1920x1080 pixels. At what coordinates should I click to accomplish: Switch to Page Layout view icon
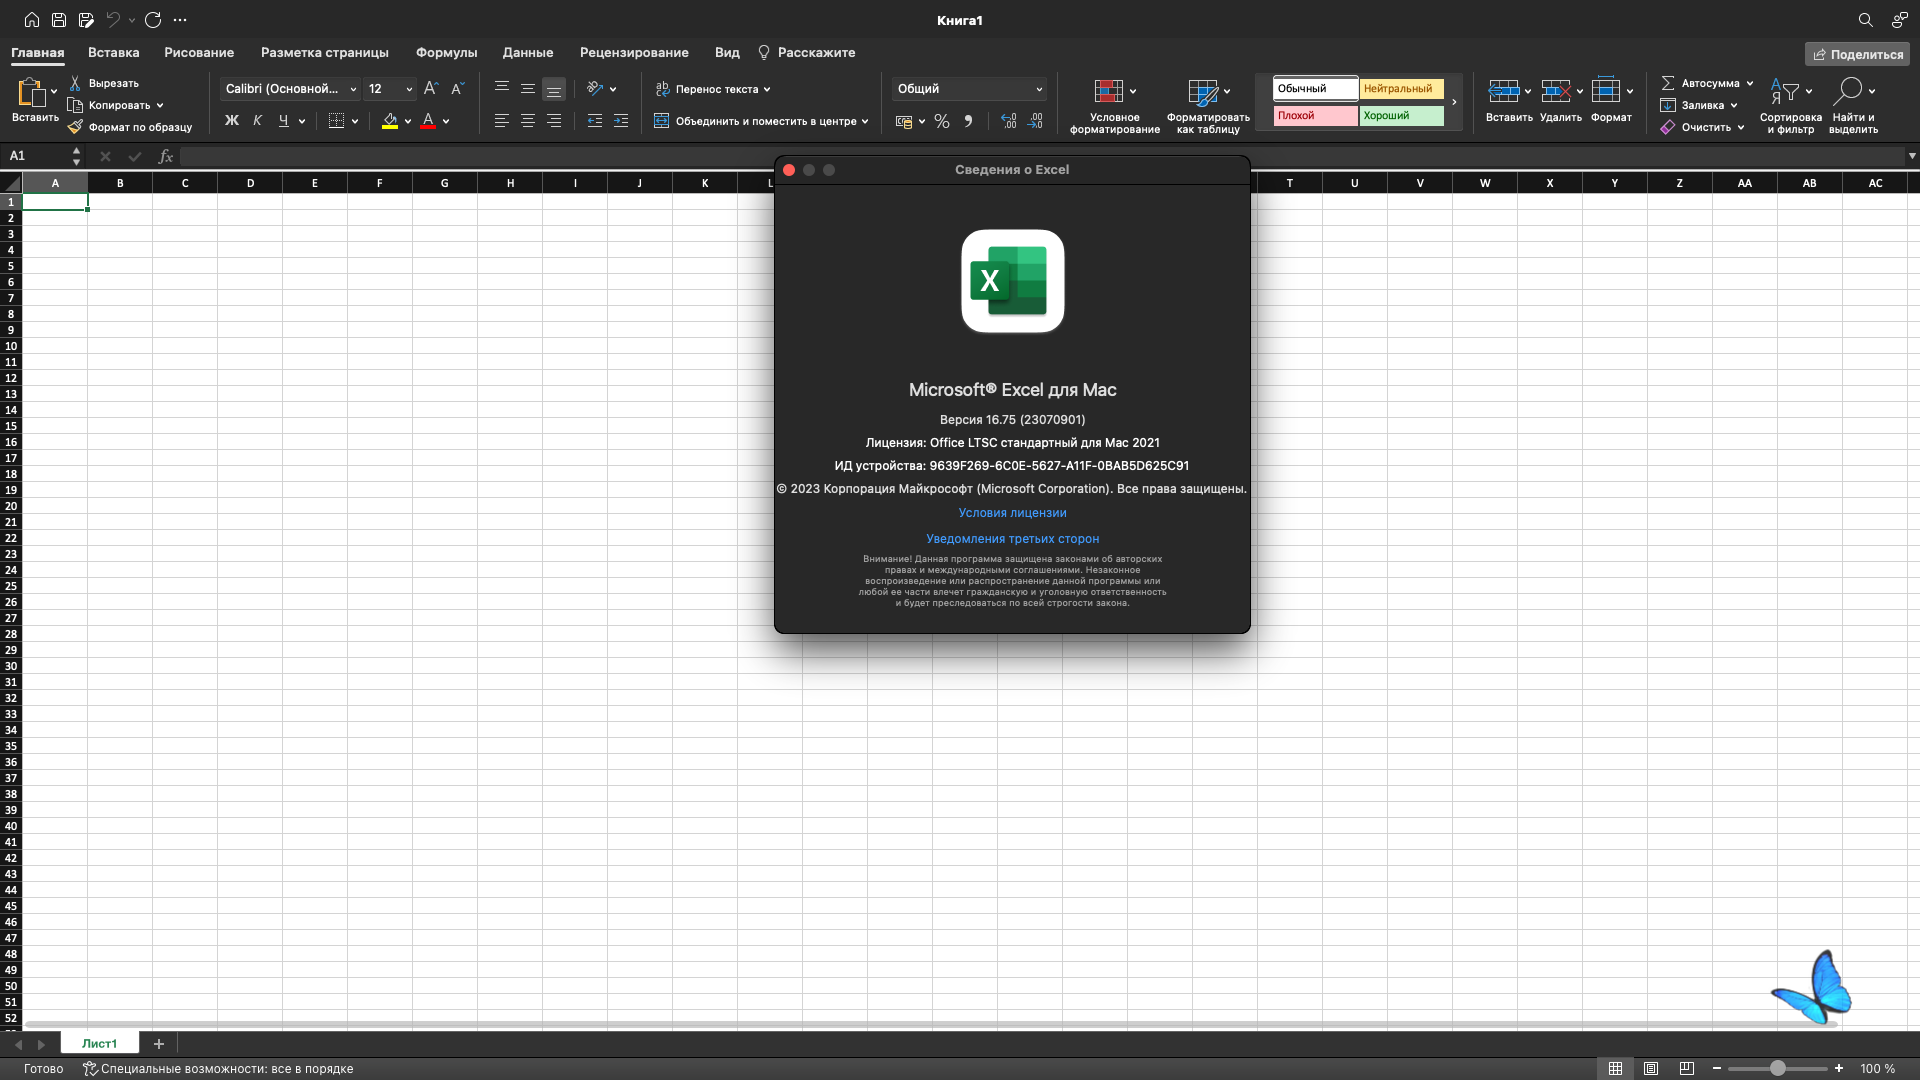coord(1651,1069)
